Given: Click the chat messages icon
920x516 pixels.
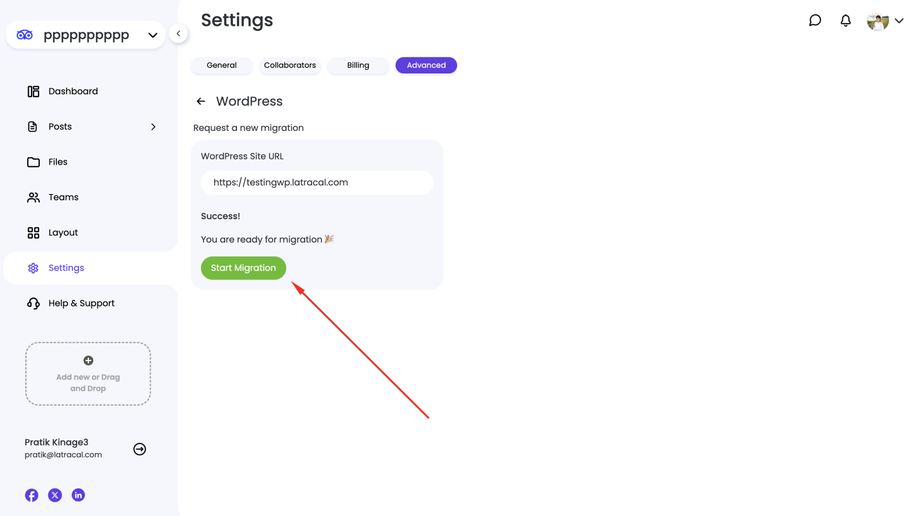Looking at the screenshot, I should (815, 20).
